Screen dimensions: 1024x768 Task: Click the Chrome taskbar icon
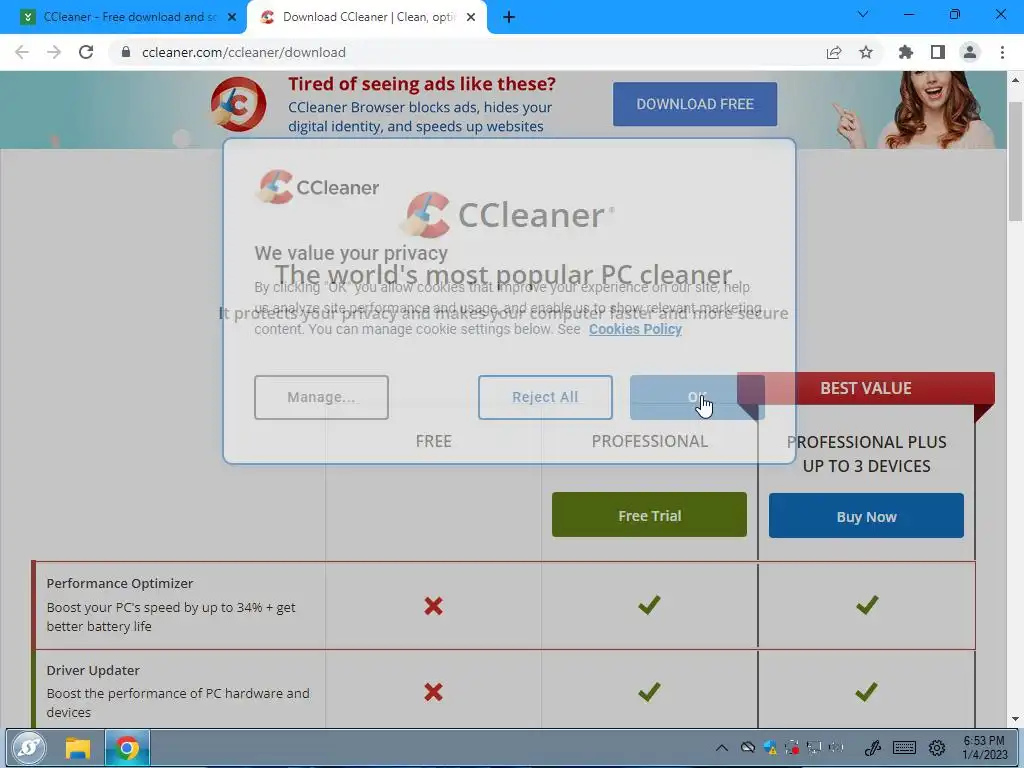[127, 748]
